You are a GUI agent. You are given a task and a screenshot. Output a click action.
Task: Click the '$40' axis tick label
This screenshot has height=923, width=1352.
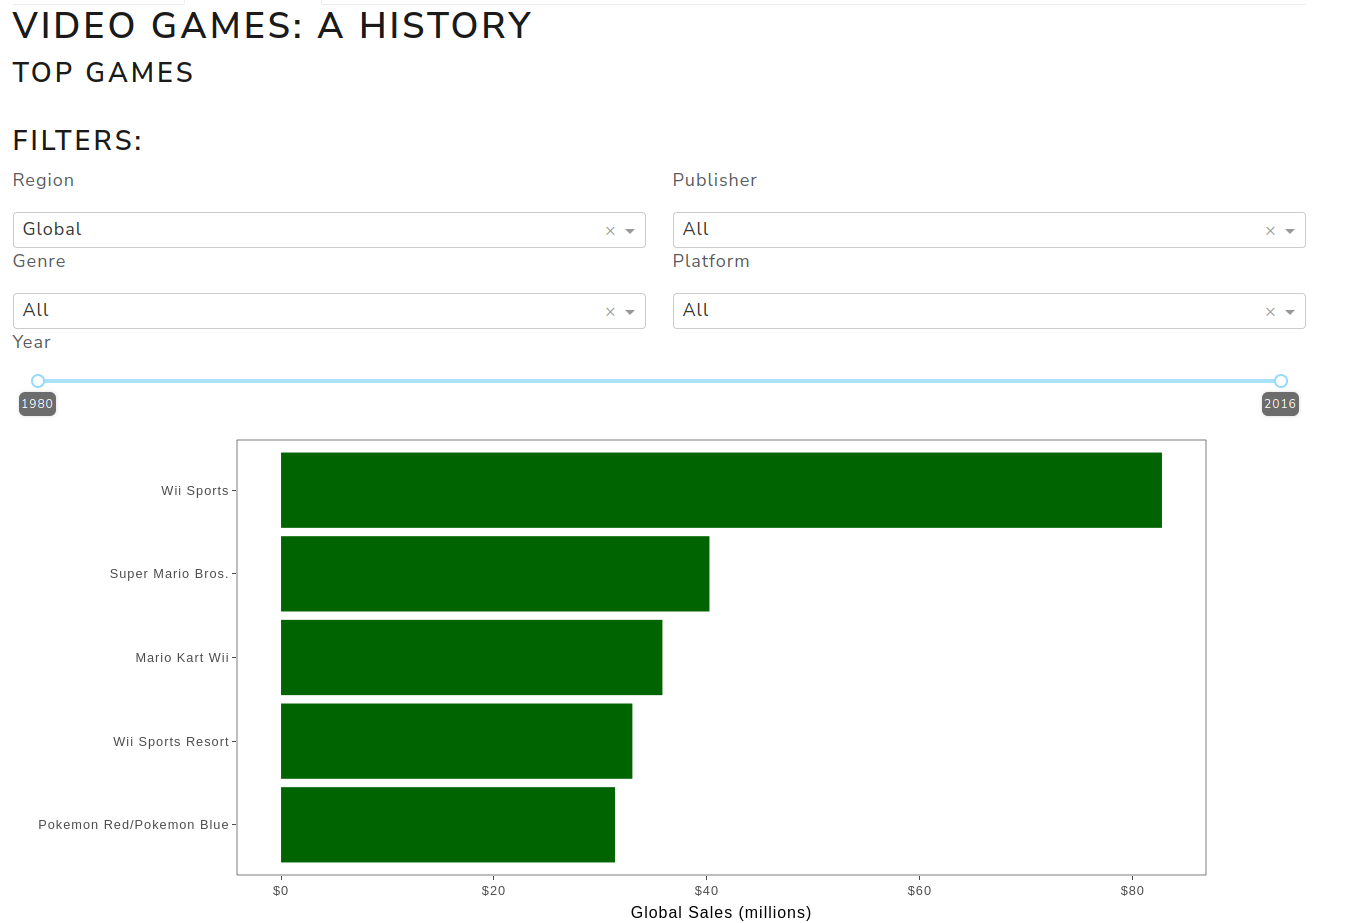click(706, 891)
